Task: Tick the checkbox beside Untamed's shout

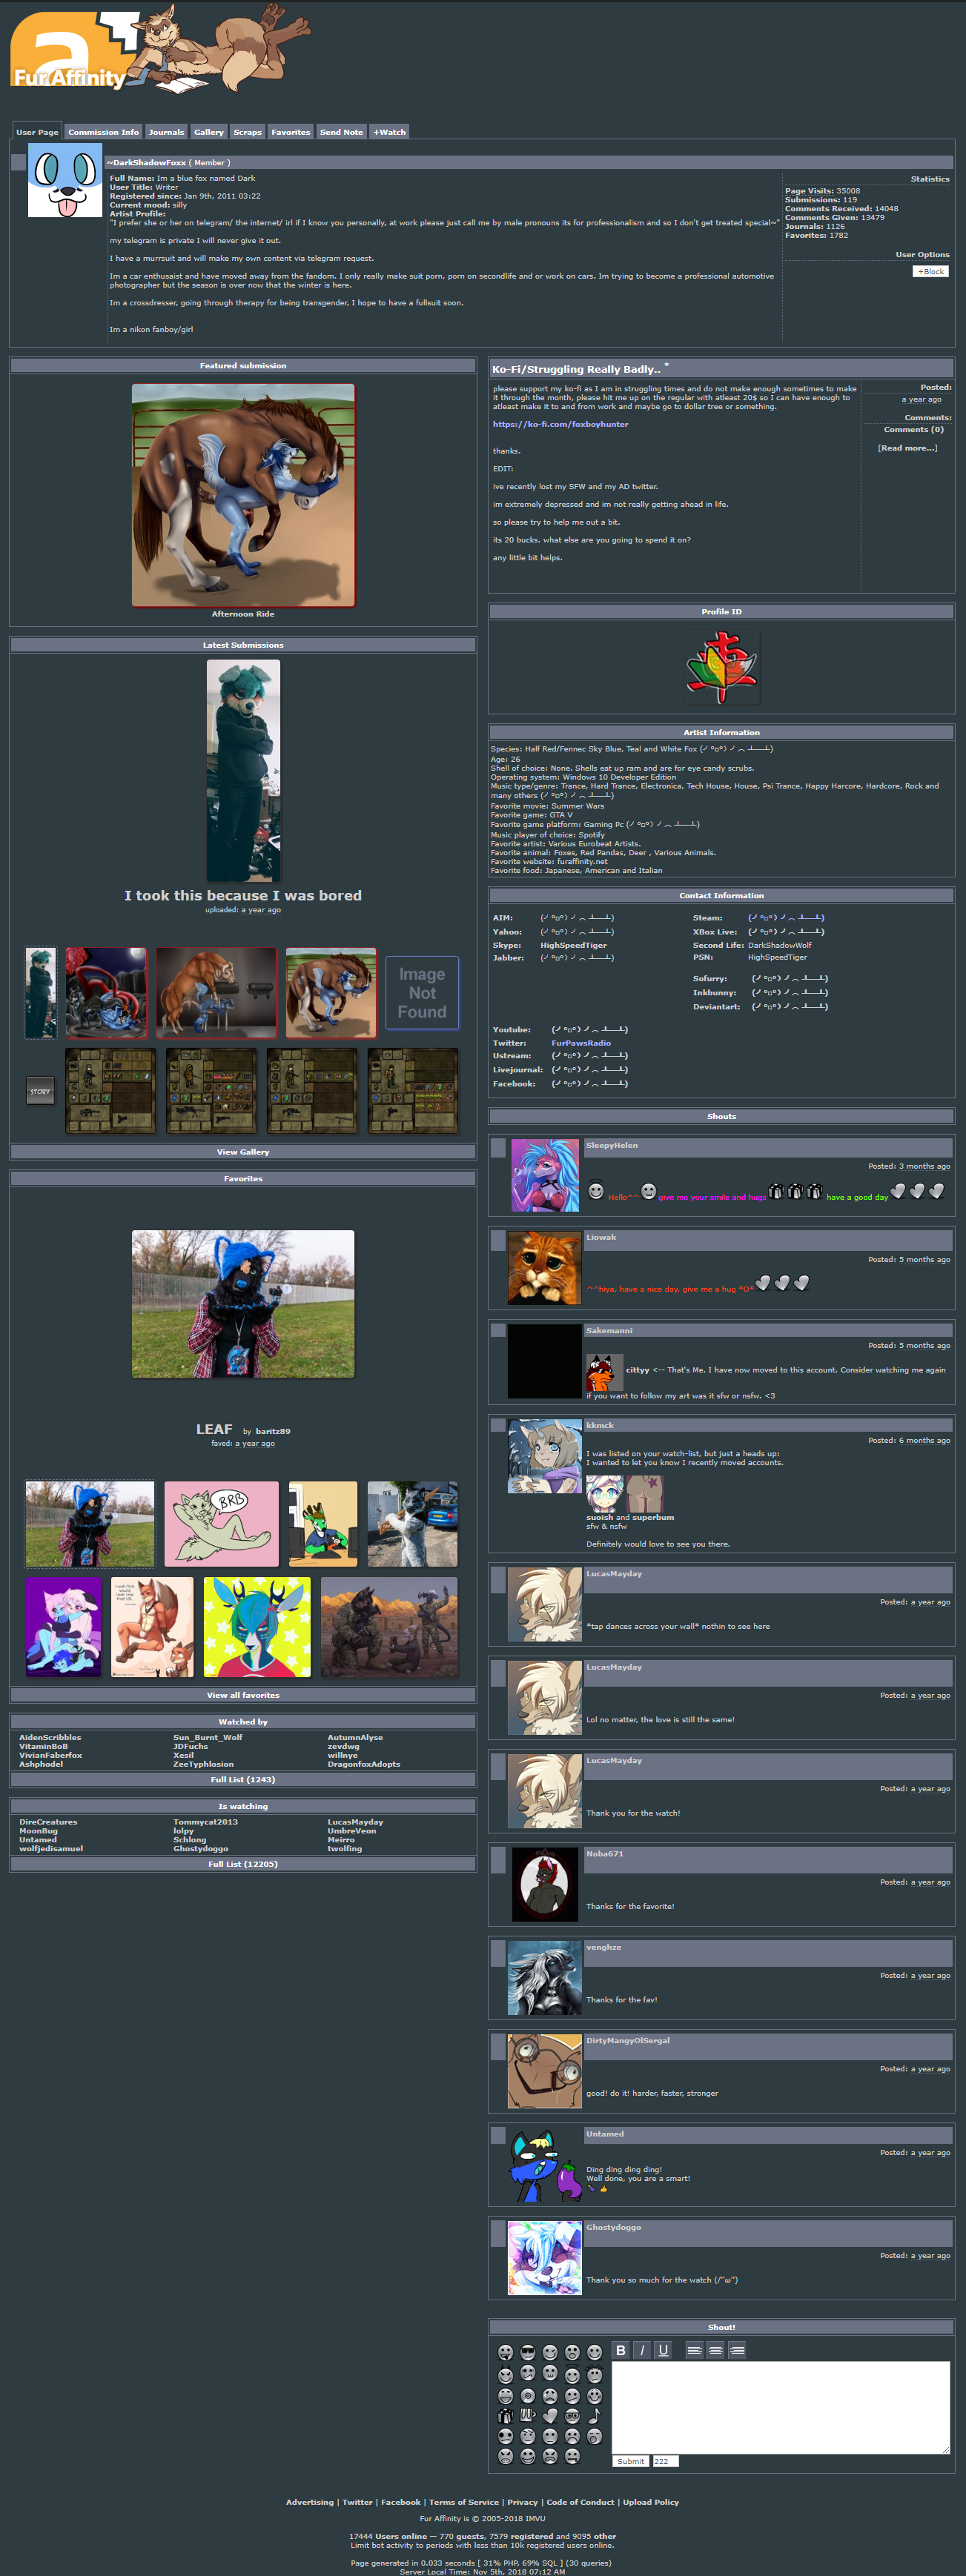Action: coord(497,2134)
